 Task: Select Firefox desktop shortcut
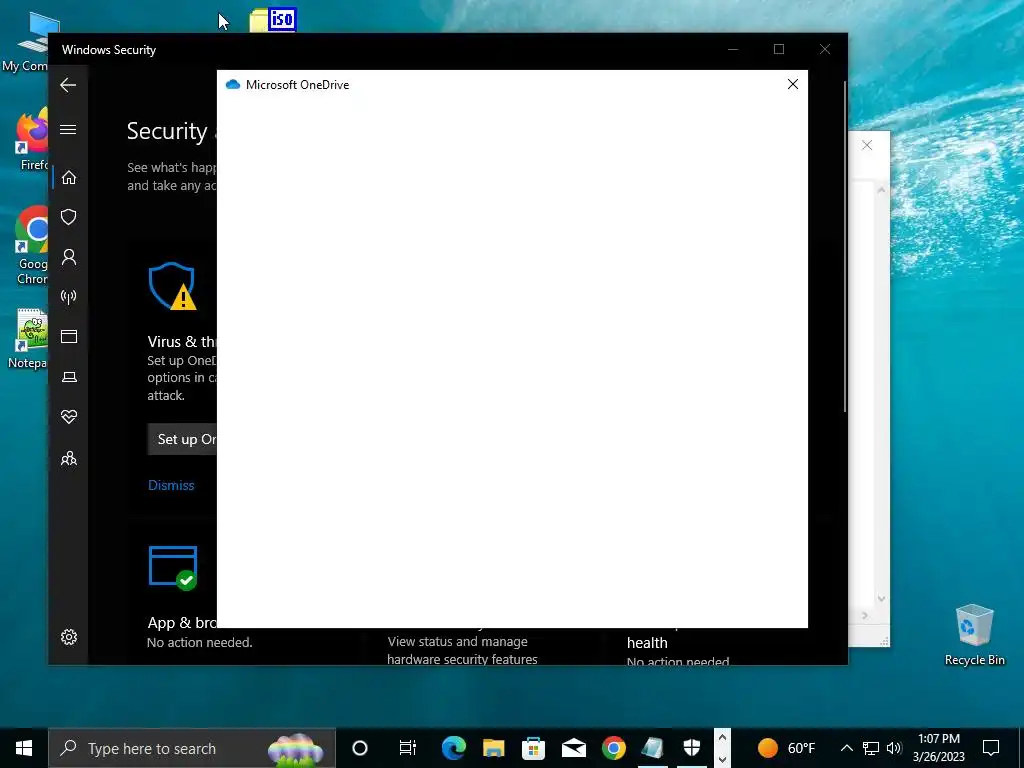point(31,140)
